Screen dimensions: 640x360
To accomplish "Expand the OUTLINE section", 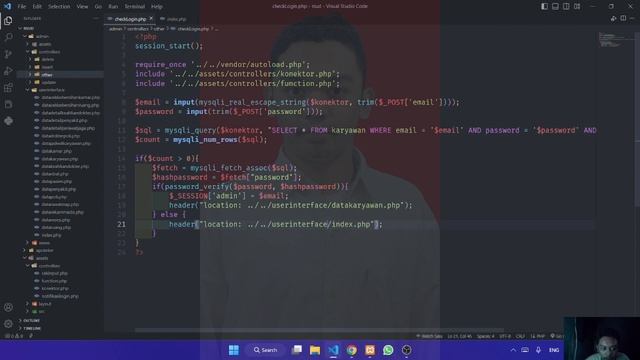I will point(61,320).
